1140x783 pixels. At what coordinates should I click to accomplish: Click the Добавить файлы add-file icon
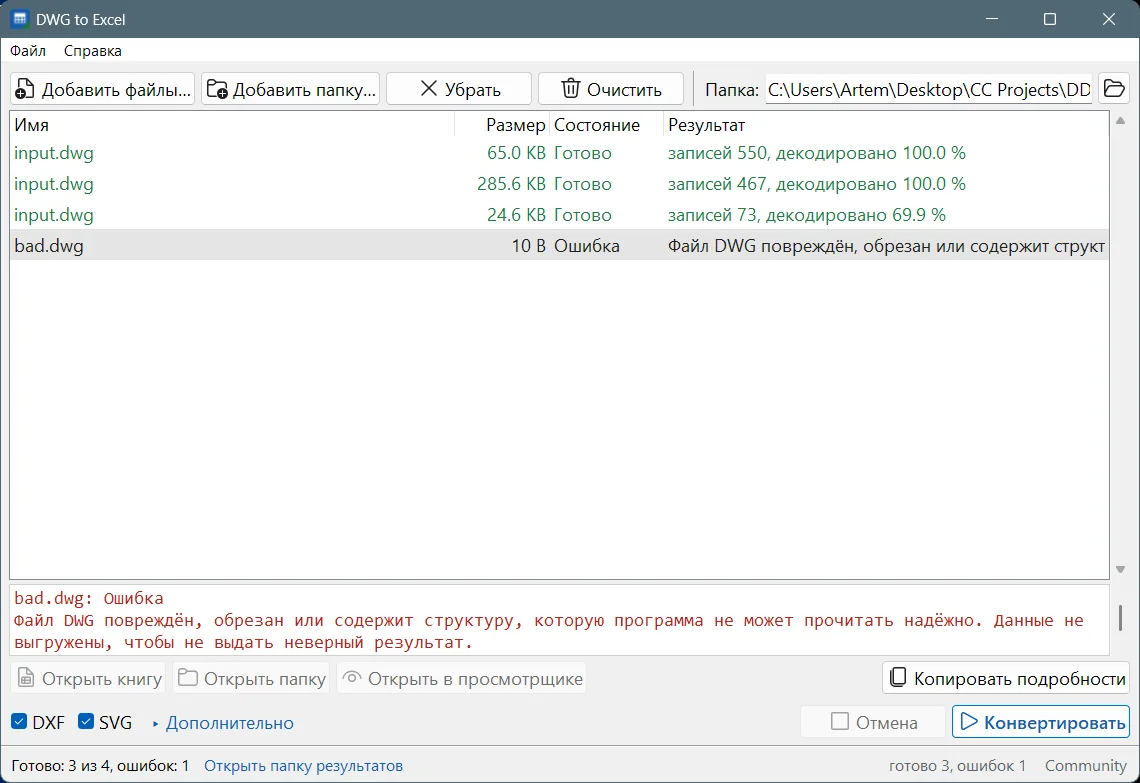25,89
